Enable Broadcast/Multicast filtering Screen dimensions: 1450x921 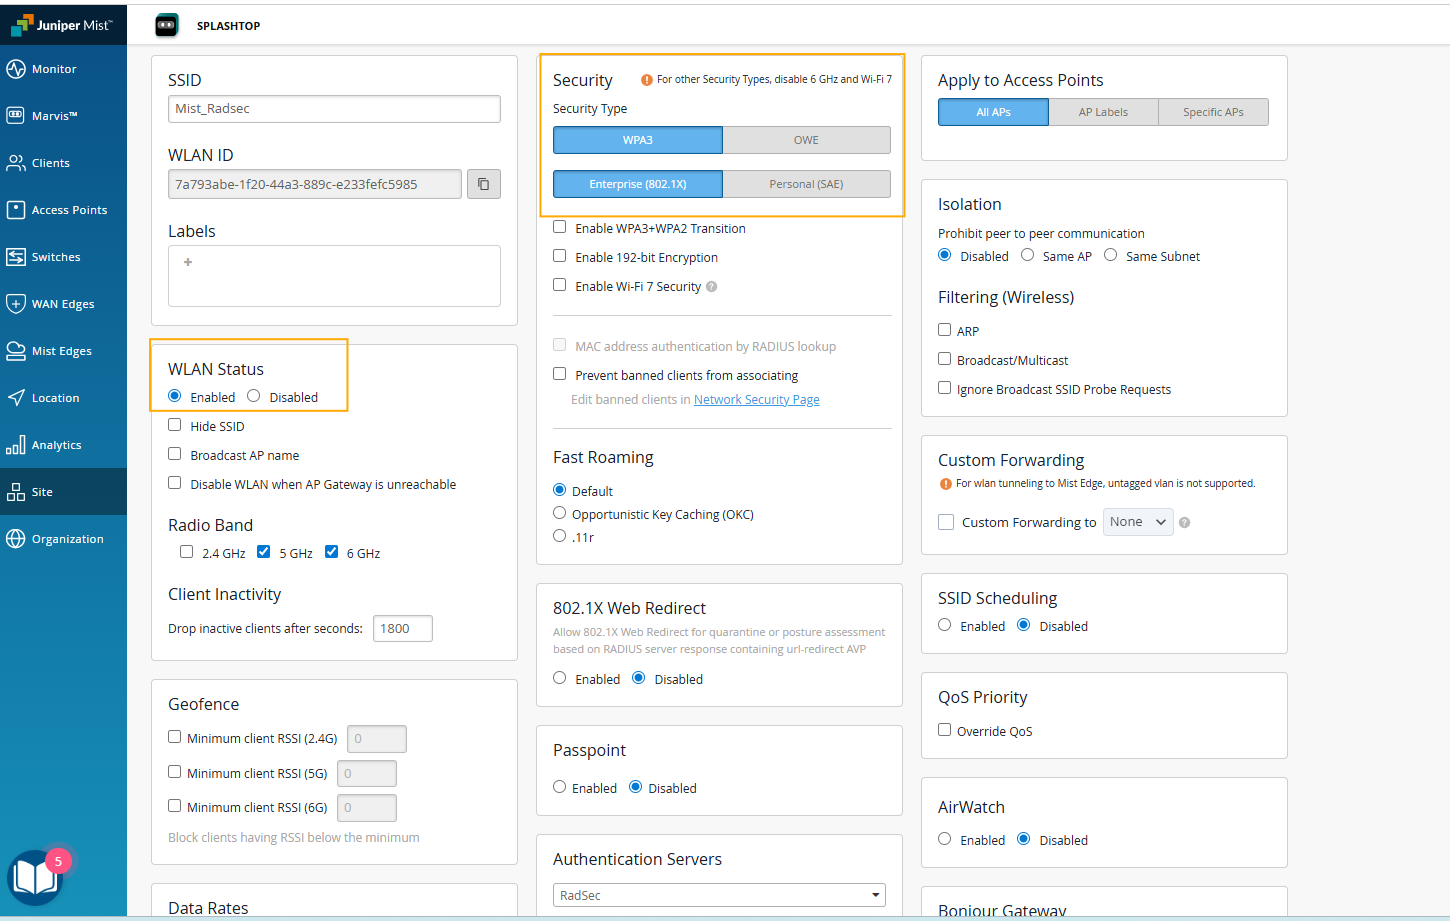(x=945, y=359)
